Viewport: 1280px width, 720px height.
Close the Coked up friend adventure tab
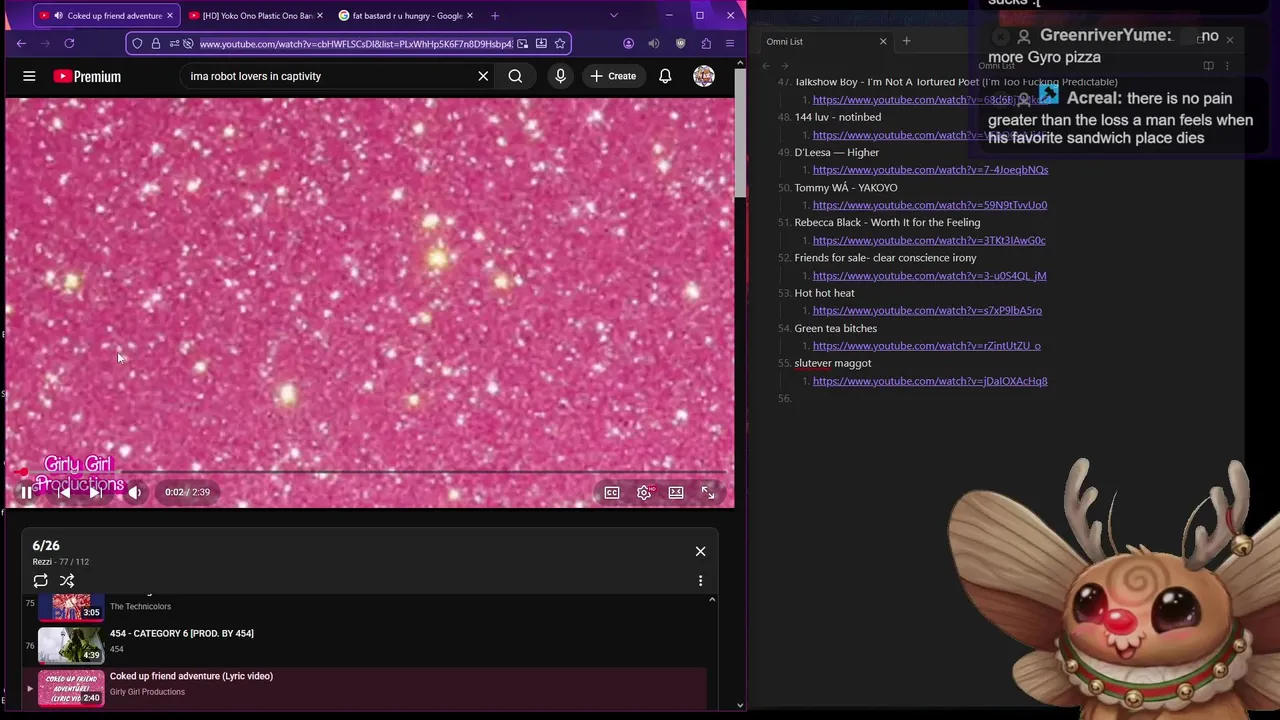(169, 15)
